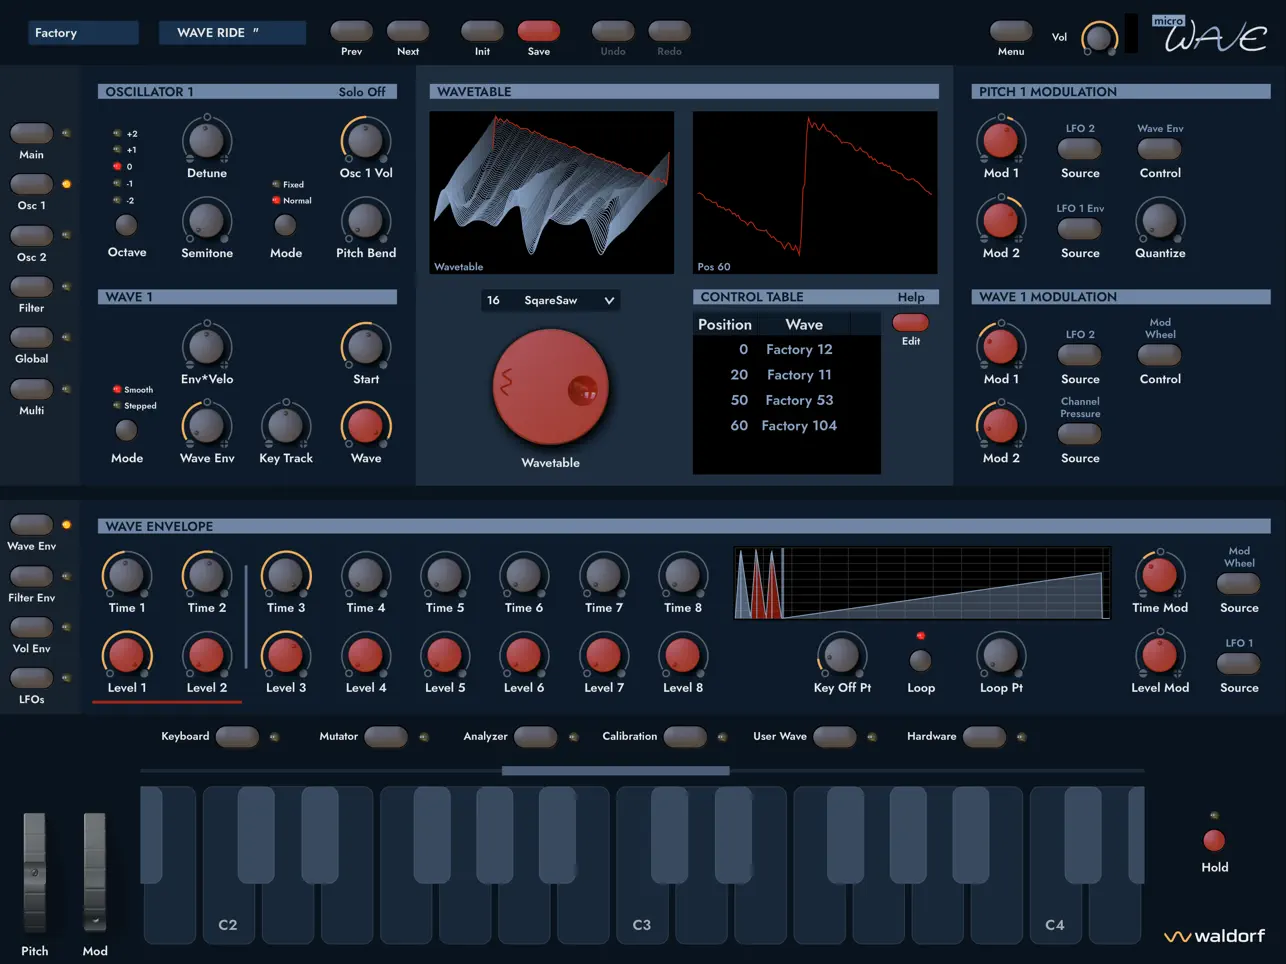
Task: Switch to the Main page
Action: point(31,133)
